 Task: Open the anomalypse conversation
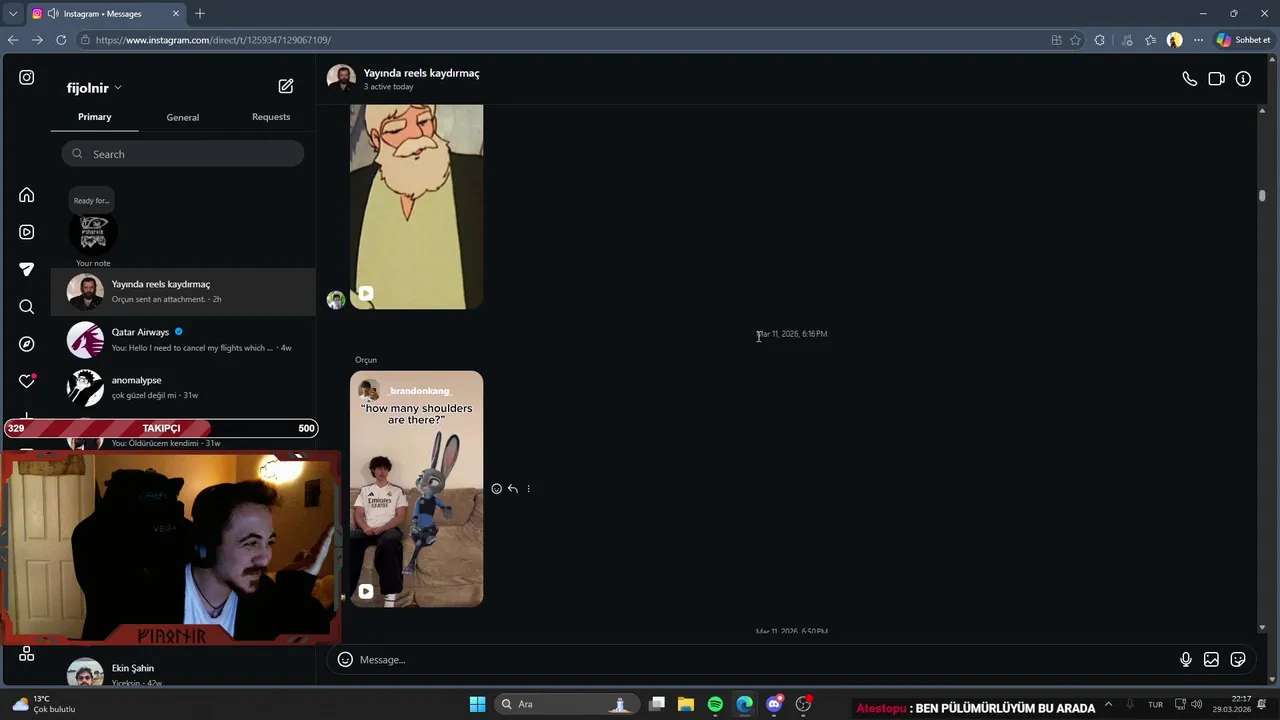tap(183, 388)
